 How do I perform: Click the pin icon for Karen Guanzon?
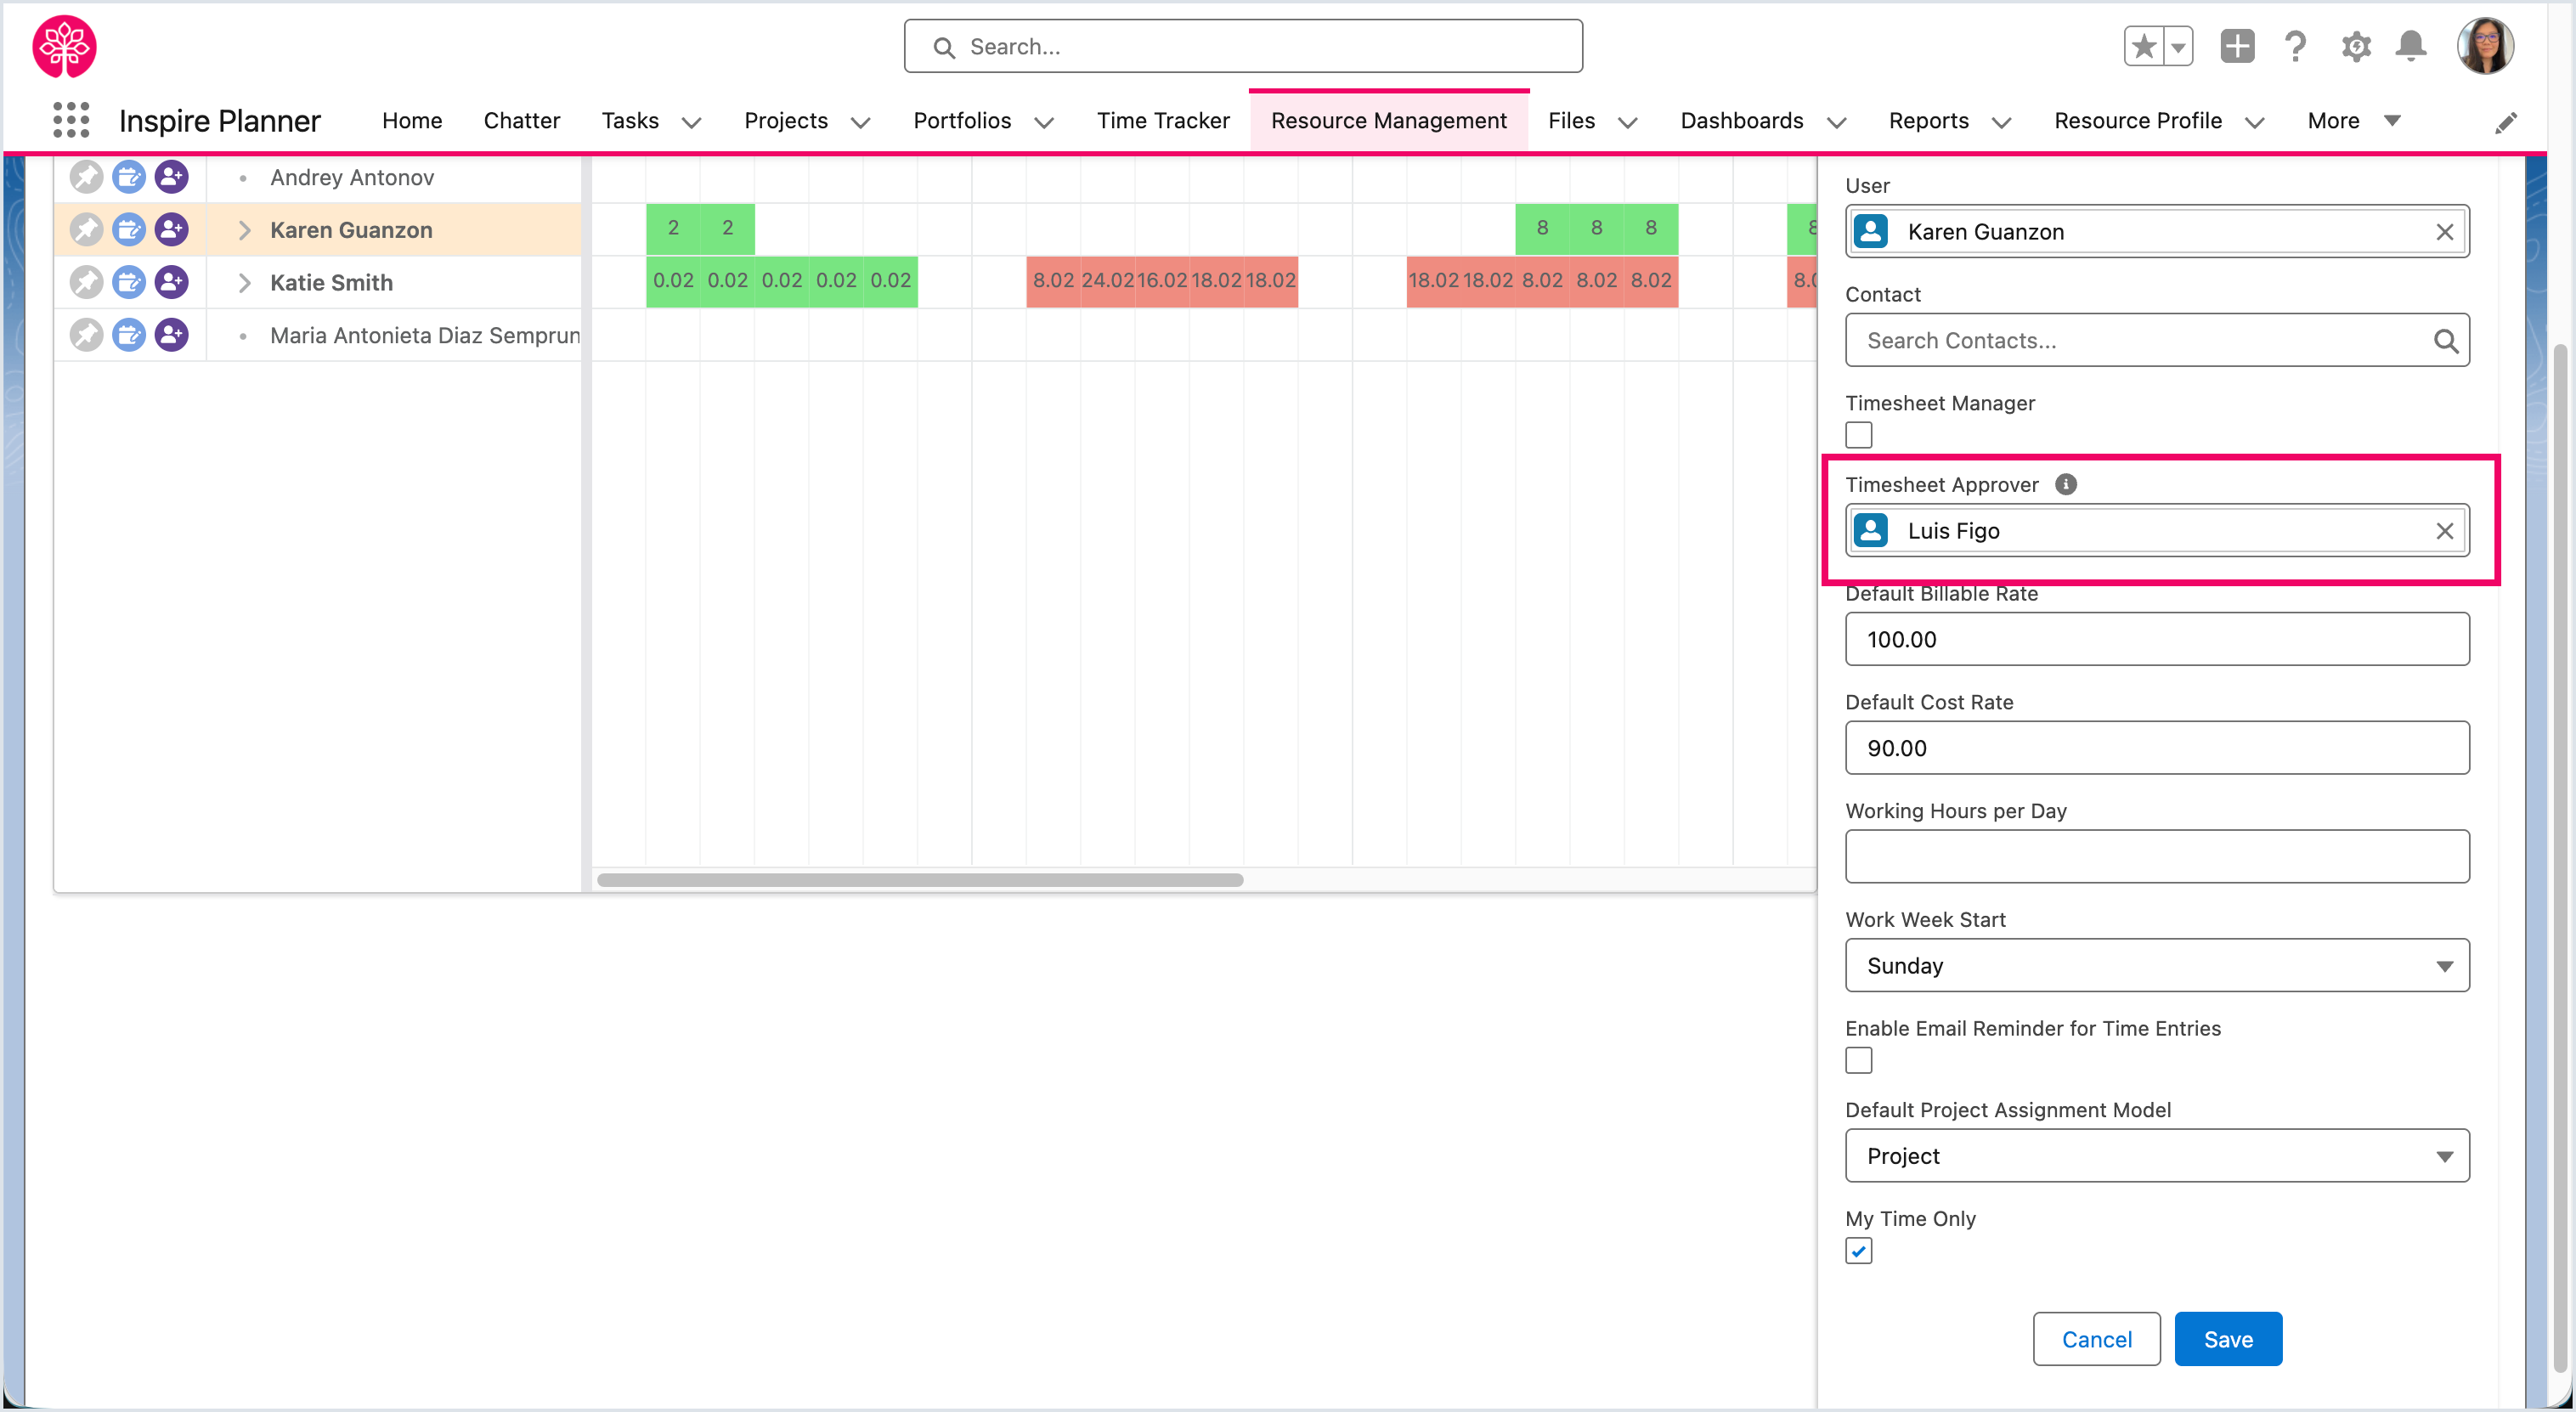(x=86, y=230)
